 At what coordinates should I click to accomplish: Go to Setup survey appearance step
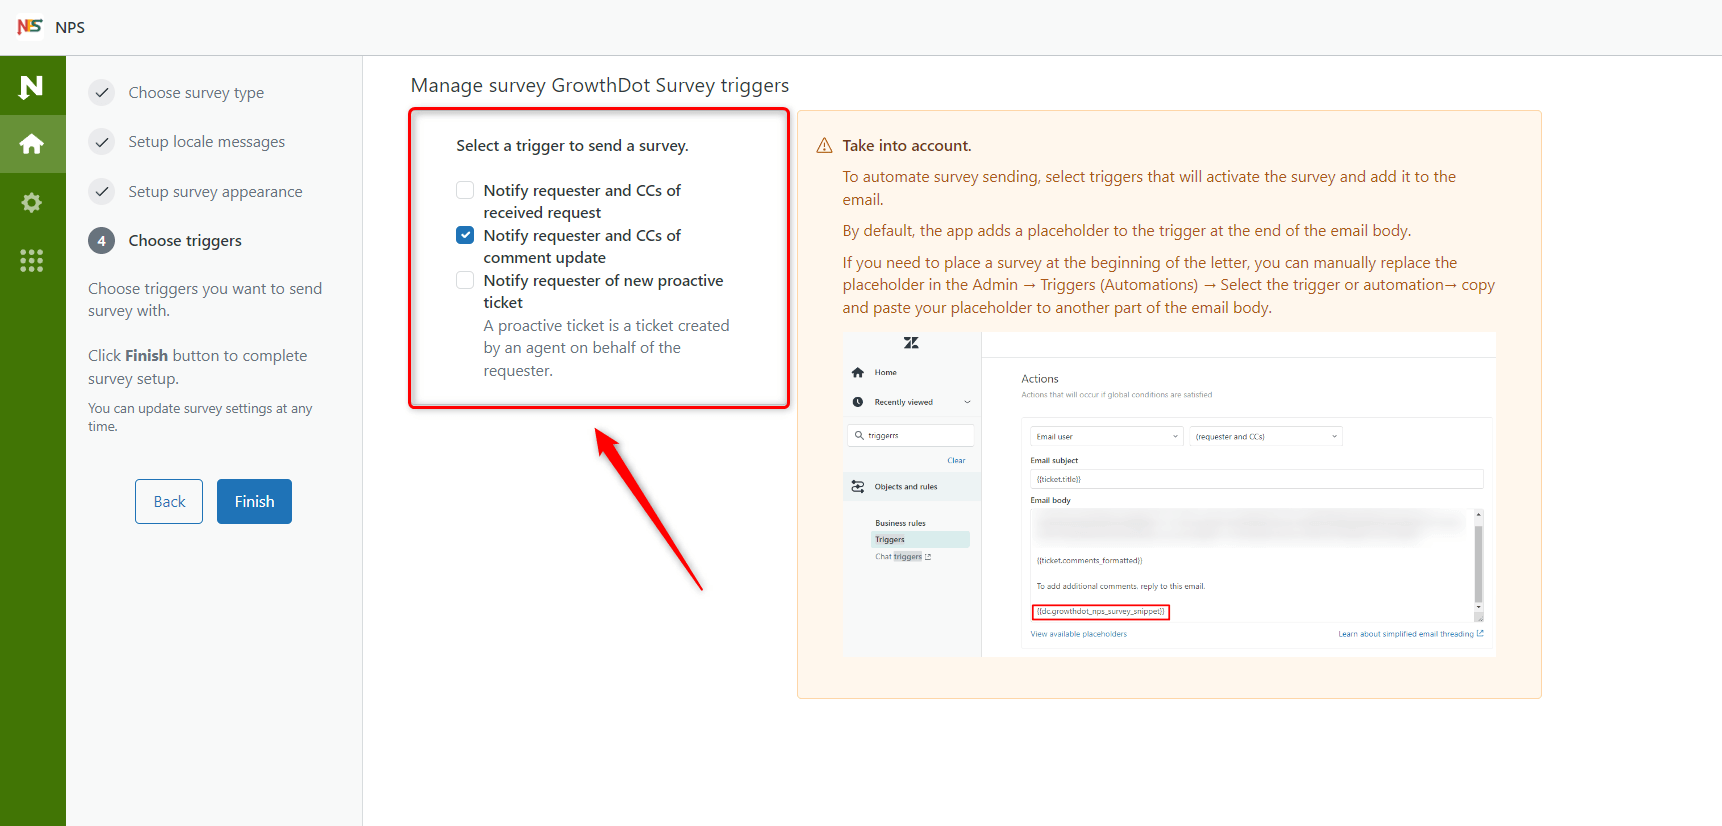coord(215,192)
